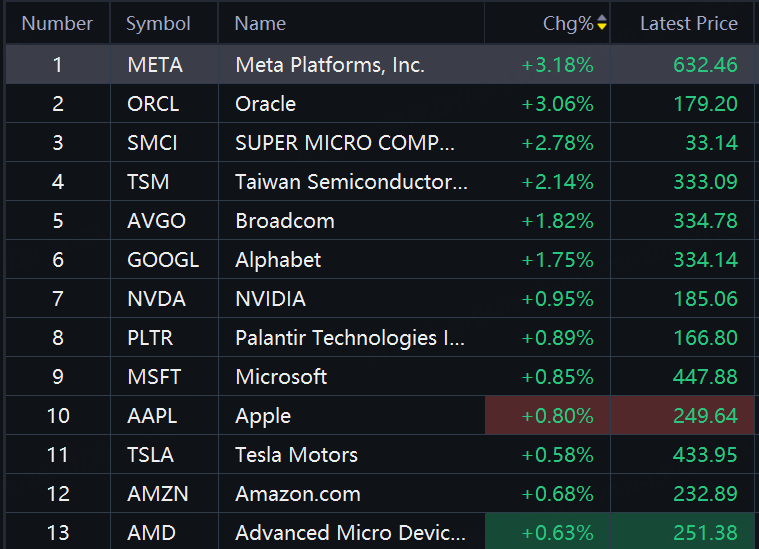Open the Amazon.com stock name

pyautogui.click(x=298, y=494)
